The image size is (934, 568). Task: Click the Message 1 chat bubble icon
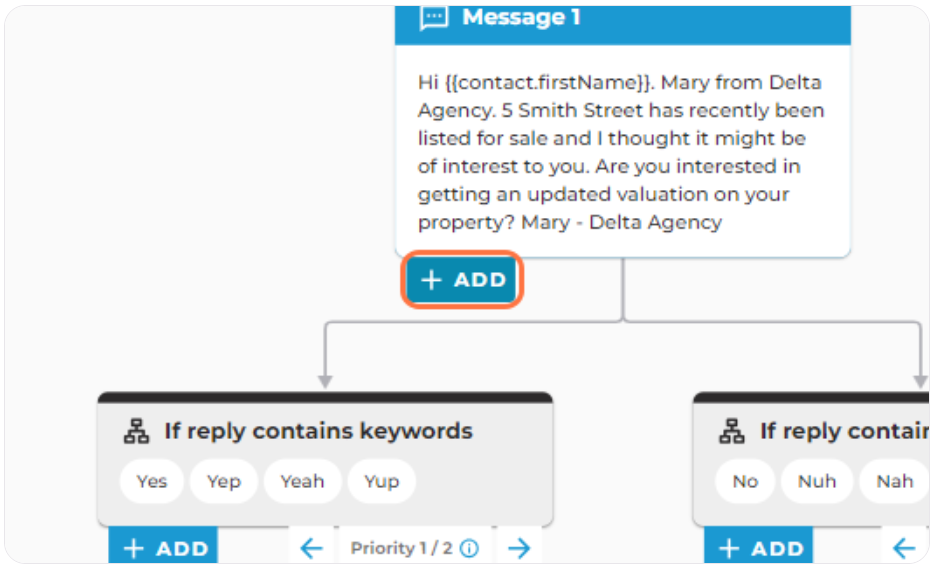(x=434, y=17)
